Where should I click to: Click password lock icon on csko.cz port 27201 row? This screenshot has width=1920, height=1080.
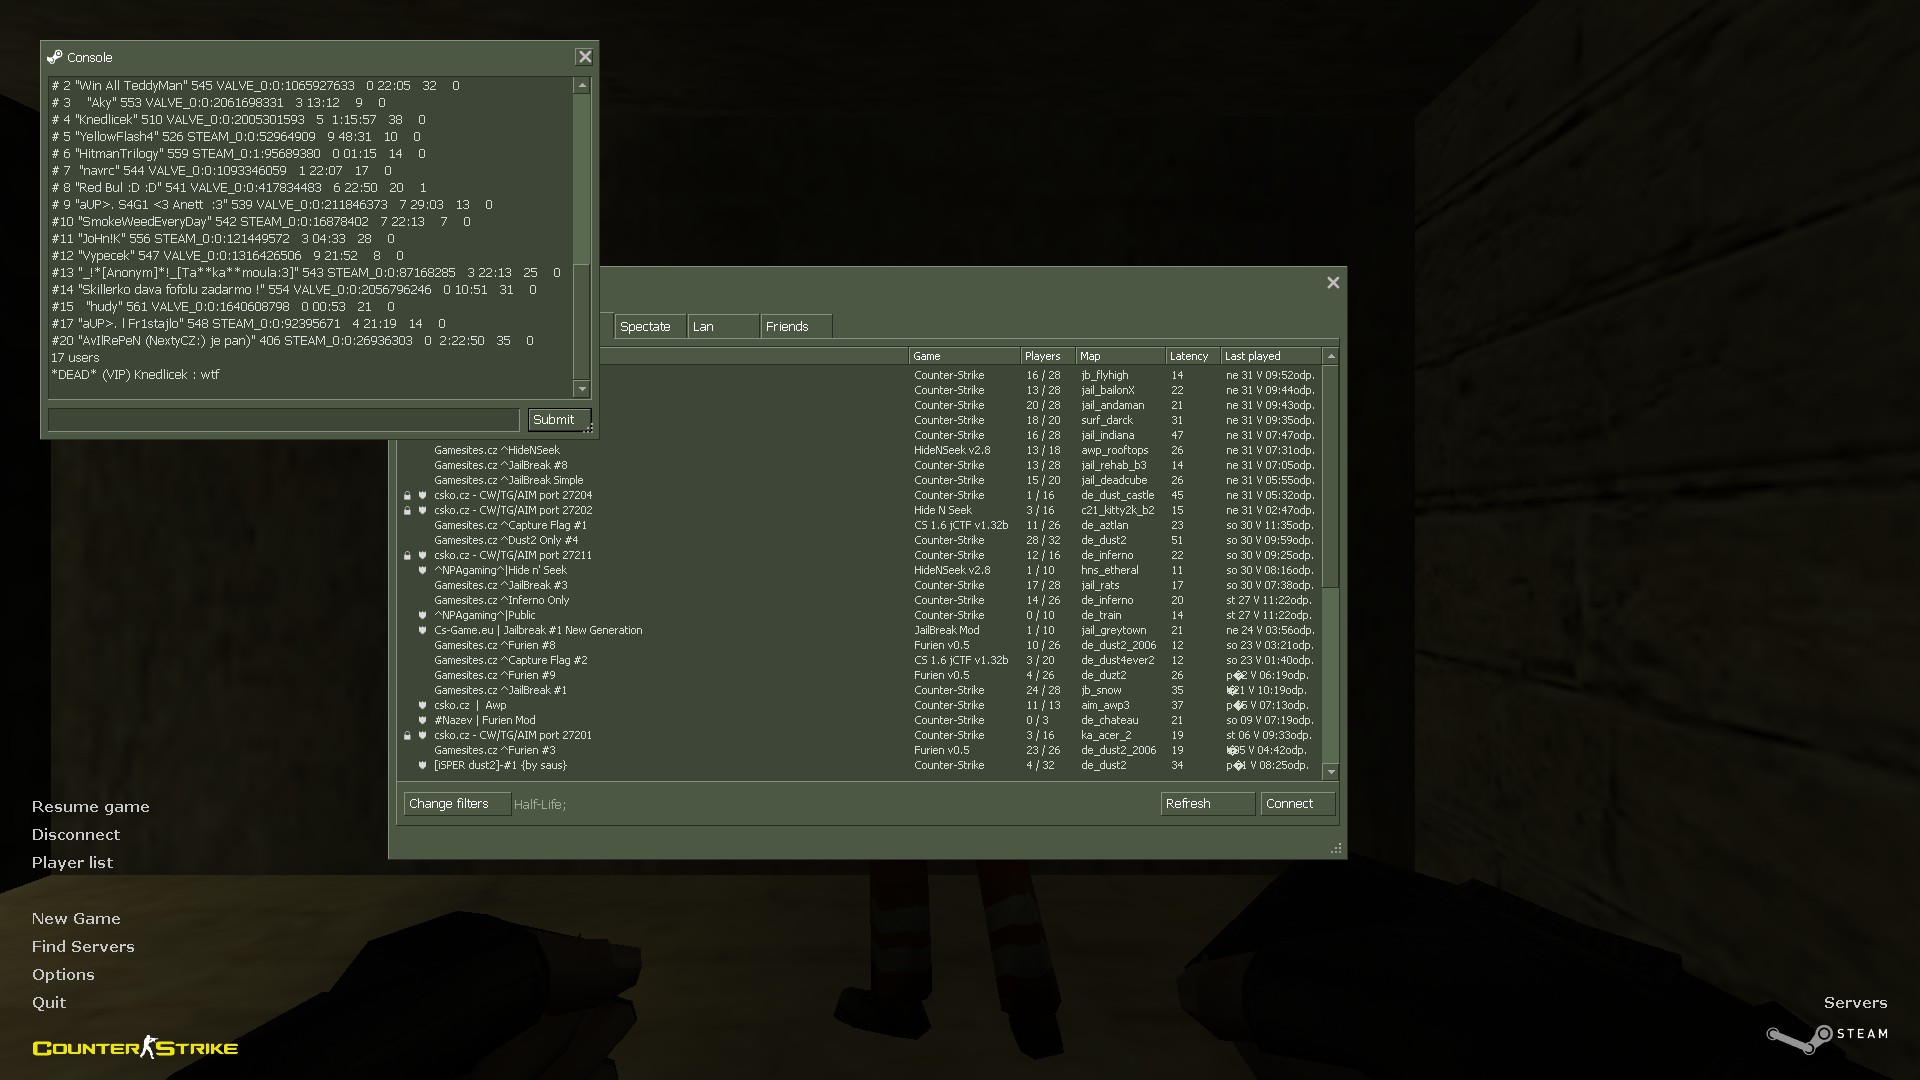[407, 736]
